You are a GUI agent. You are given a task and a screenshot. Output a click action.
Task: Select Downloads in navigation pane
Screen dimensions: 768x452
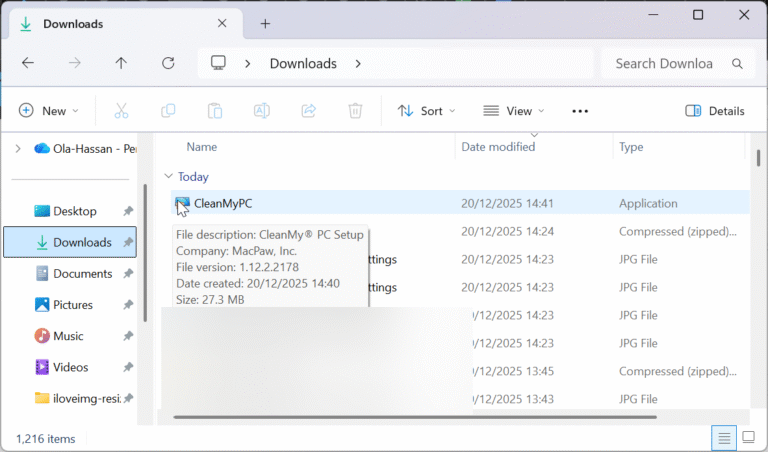pos(70,242)
